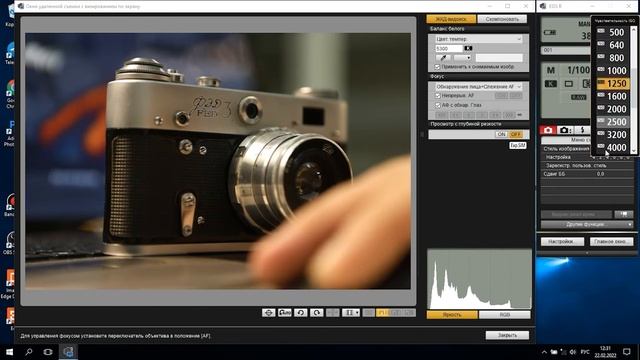Screen dimensions: 640x360
Task: Select ISO 500 in the sensitivity list
Action: pyautogui.click(x=613, y=32)
